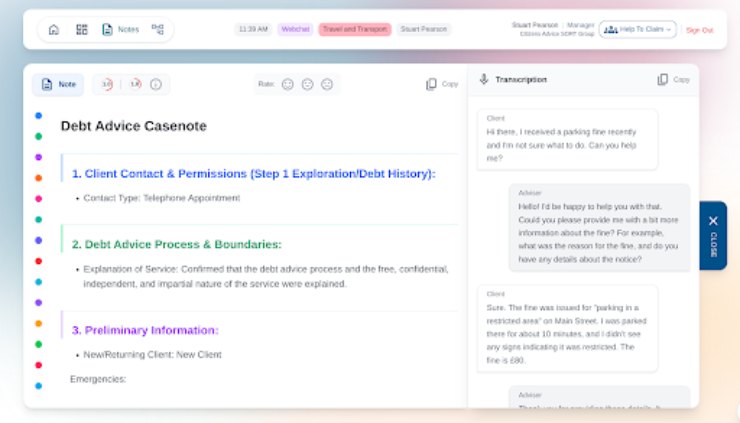
Task: Open the dashboard grid icon
Action: tap(82, 30)
